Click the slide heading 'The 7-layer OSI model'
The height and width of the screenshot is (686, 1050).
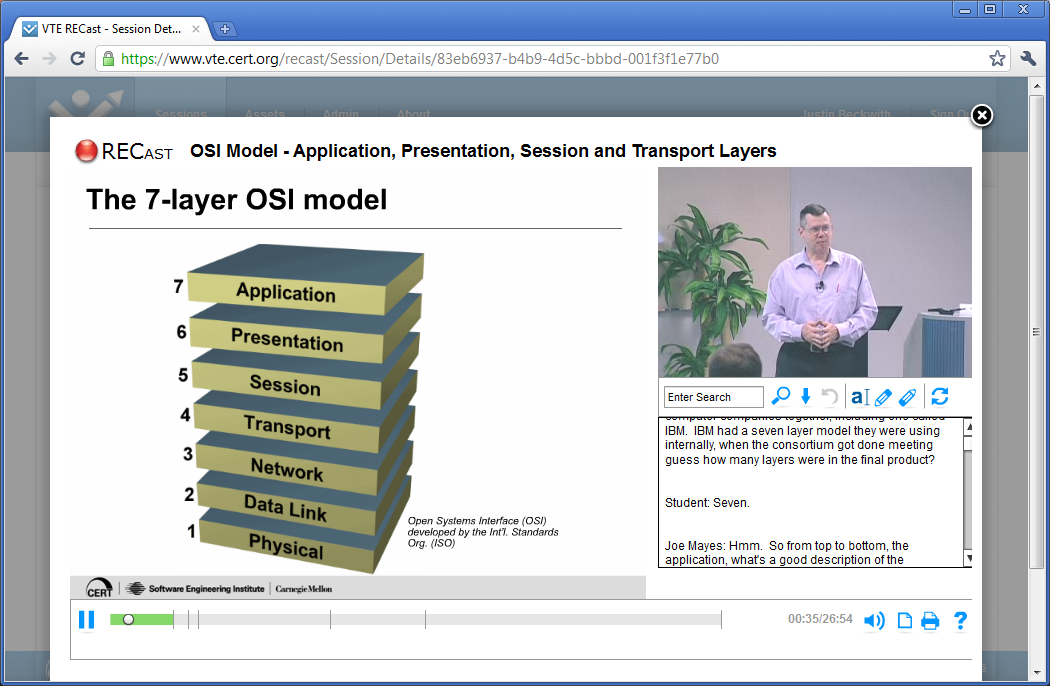tap(237, 200)
